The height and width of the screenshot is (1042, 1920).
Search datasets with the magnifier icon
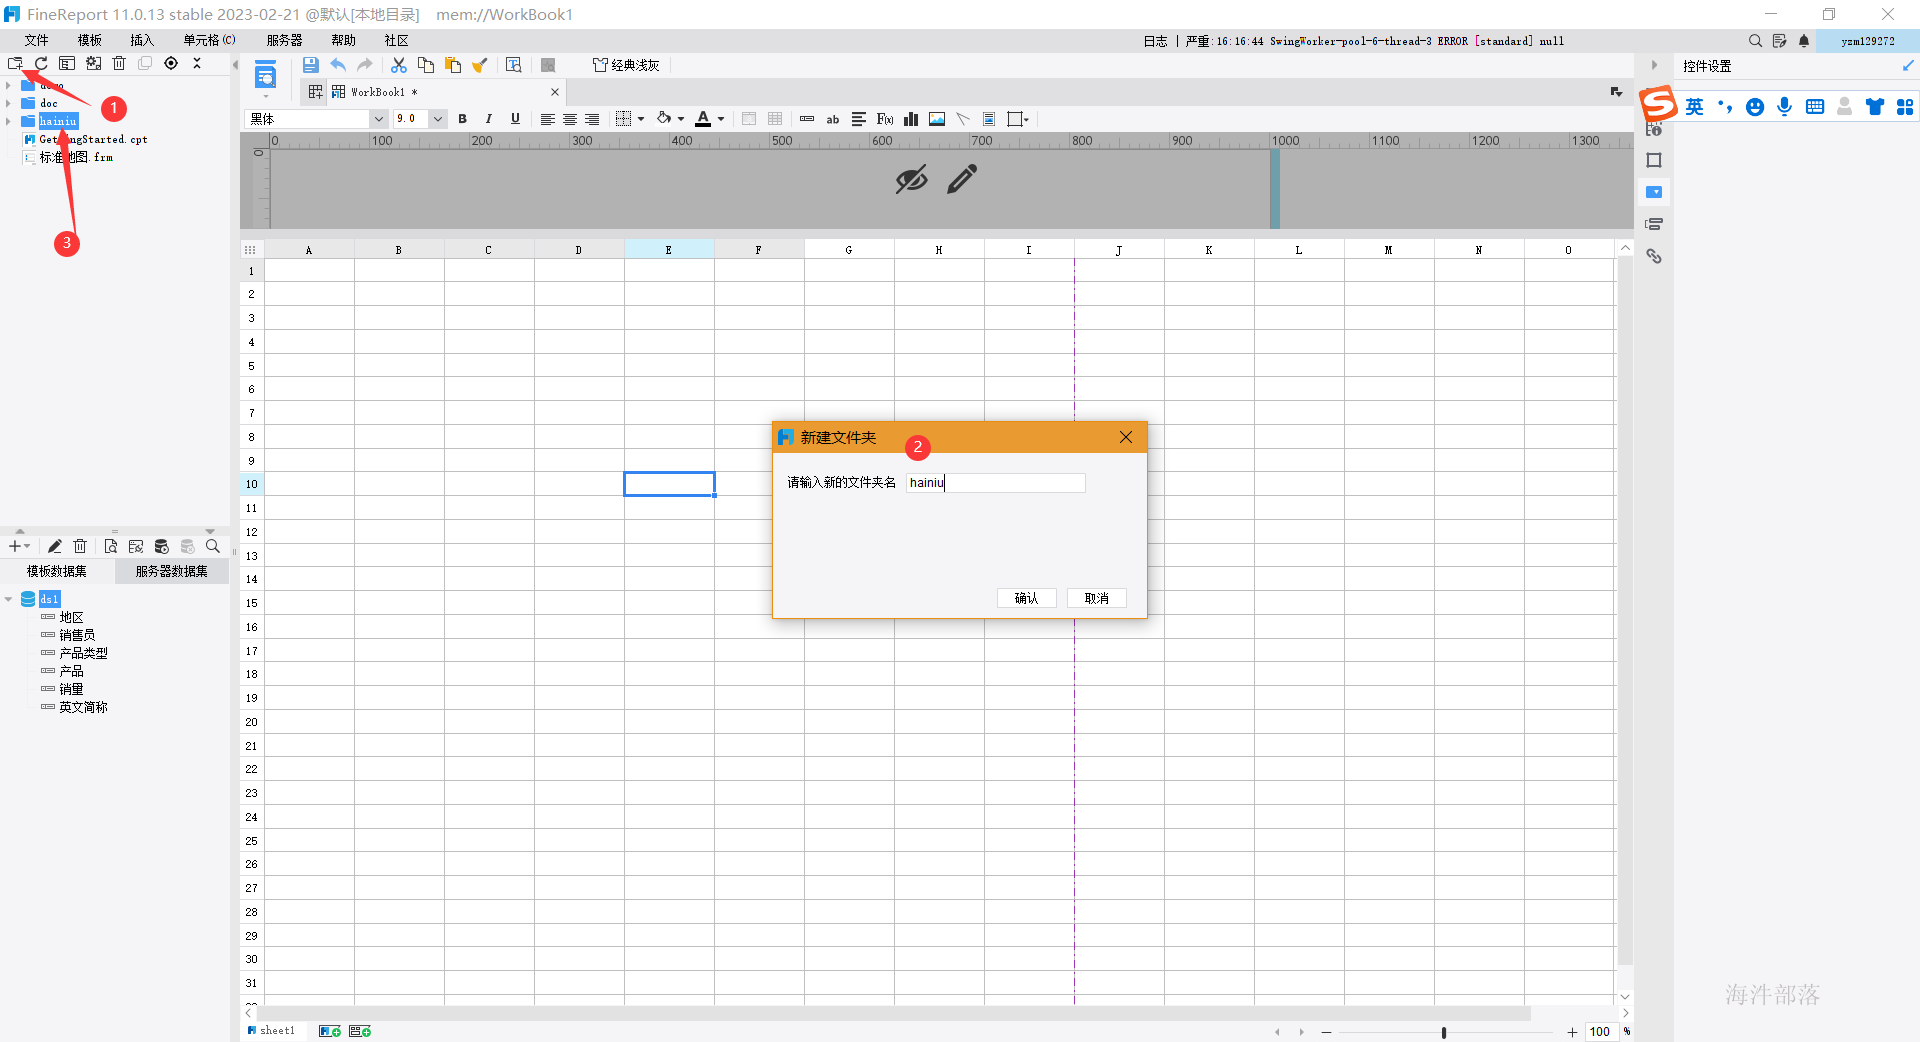213,546
